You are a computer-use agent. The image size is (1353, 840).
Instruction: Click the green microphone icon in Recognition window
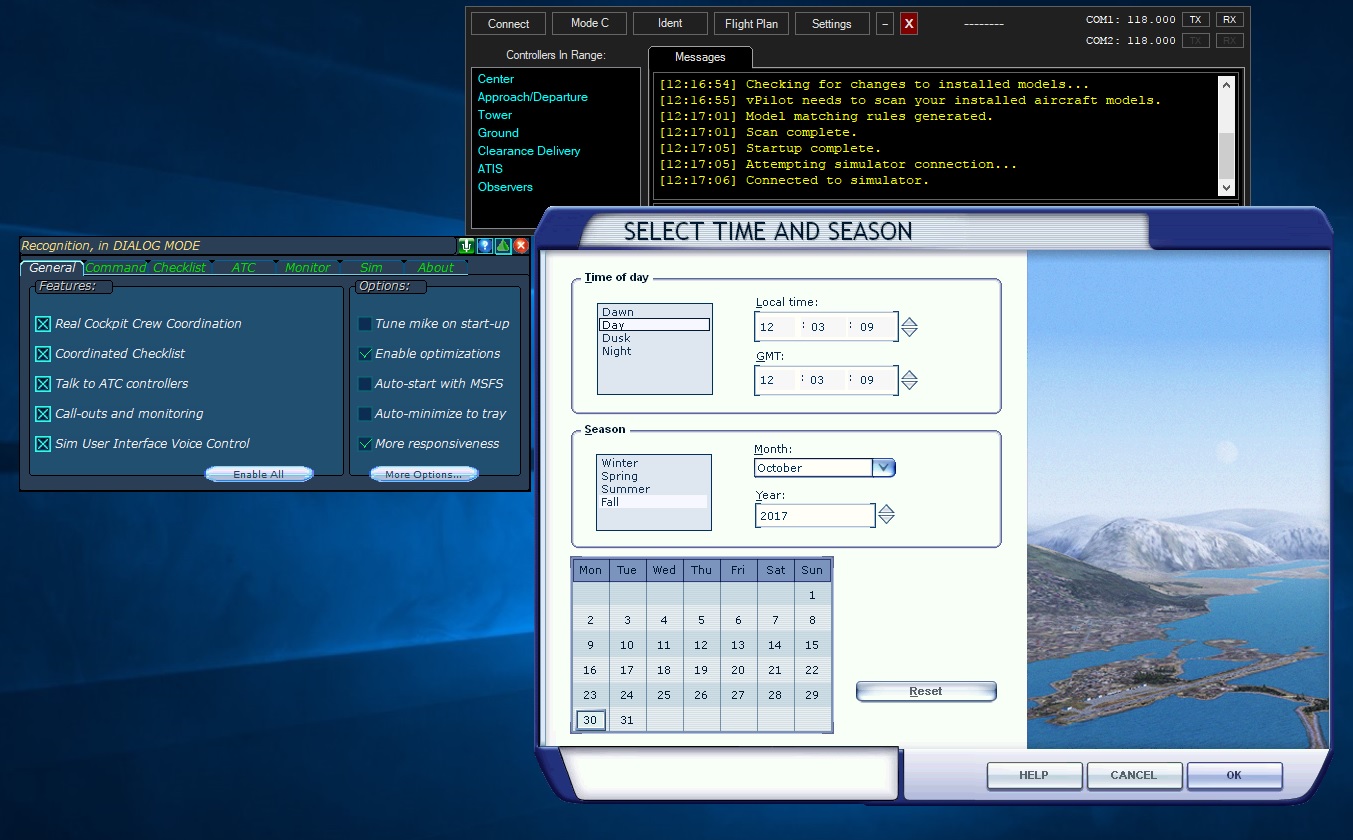point(466,246)
